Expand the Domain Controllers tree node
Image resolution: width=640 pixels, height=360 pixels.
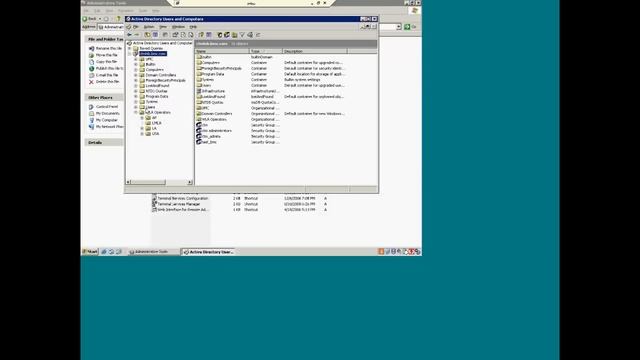pyautogui.click(x=136, y=75)
